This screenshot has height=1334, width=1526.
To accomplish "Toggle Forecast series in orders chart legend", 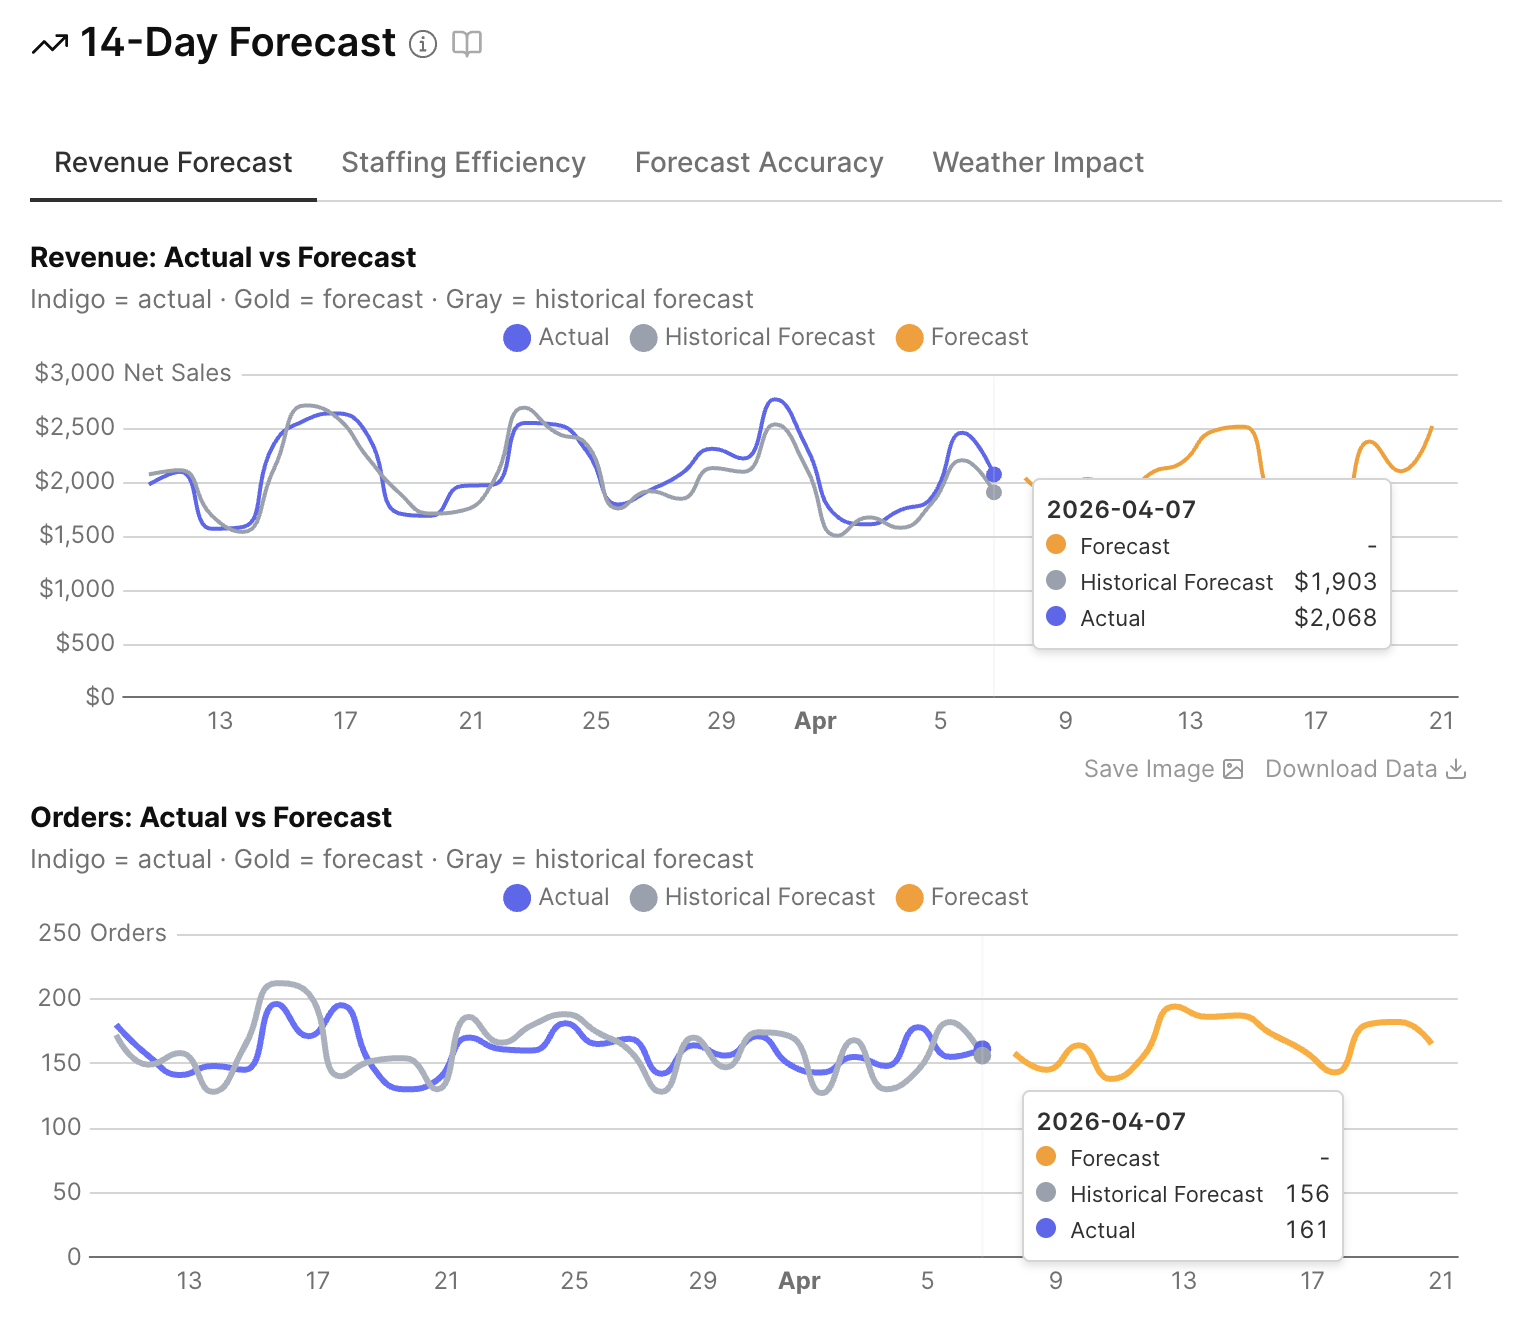I will (962, 898).
